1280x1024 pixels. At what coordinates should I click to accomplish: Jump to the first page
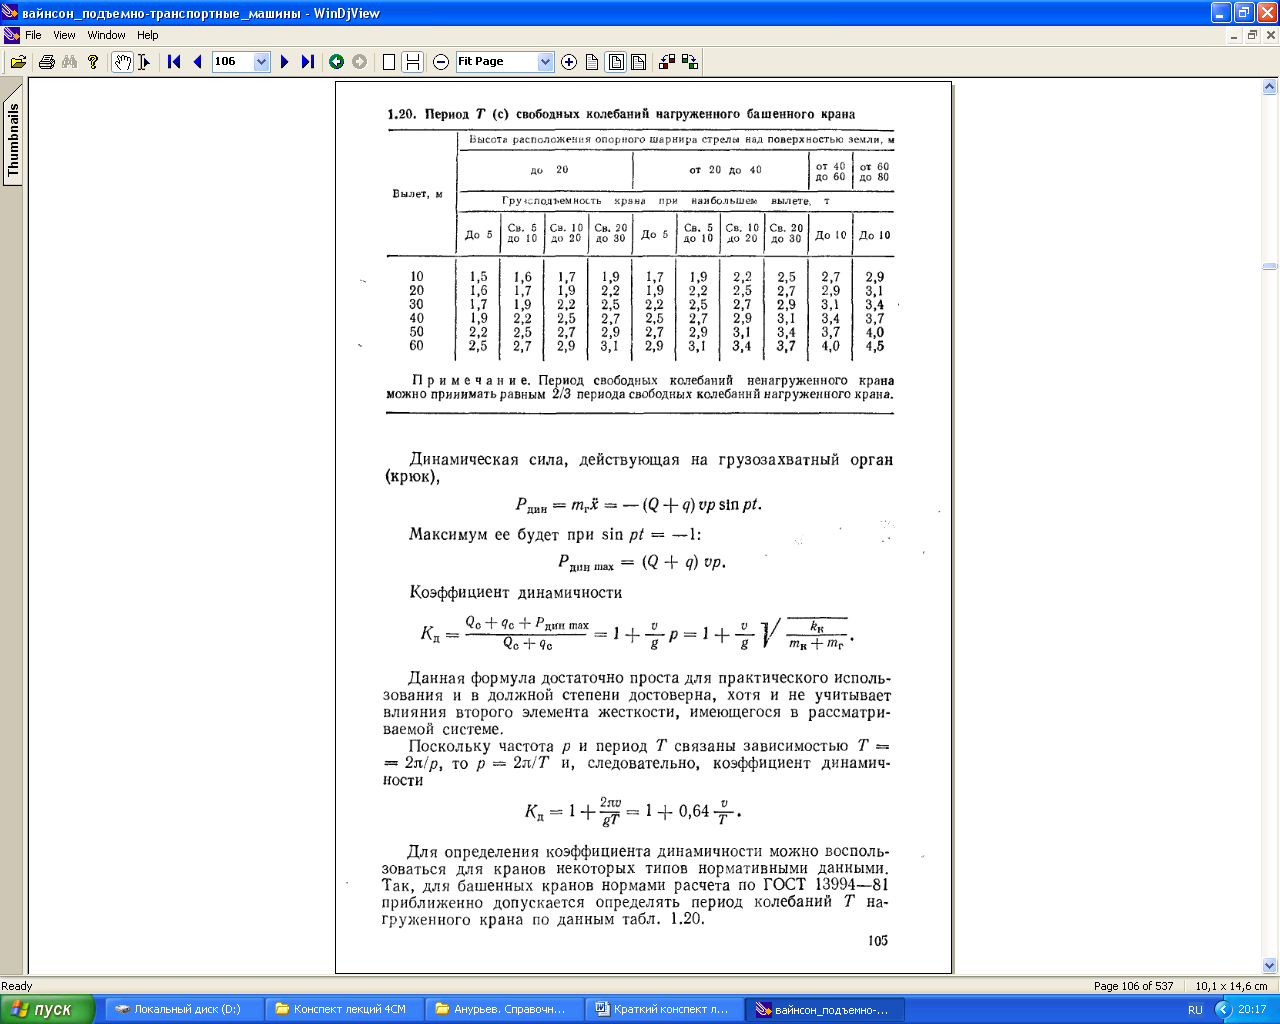point(174,62)
